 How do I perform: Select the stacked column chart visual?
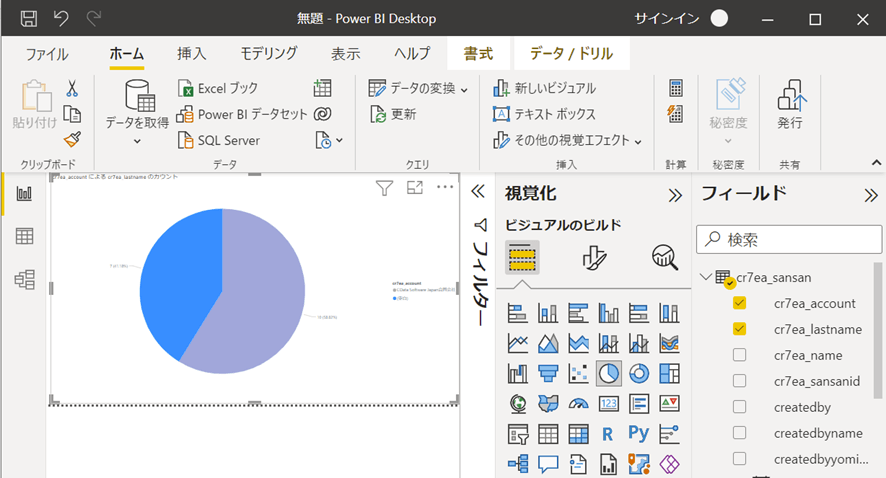548,313
